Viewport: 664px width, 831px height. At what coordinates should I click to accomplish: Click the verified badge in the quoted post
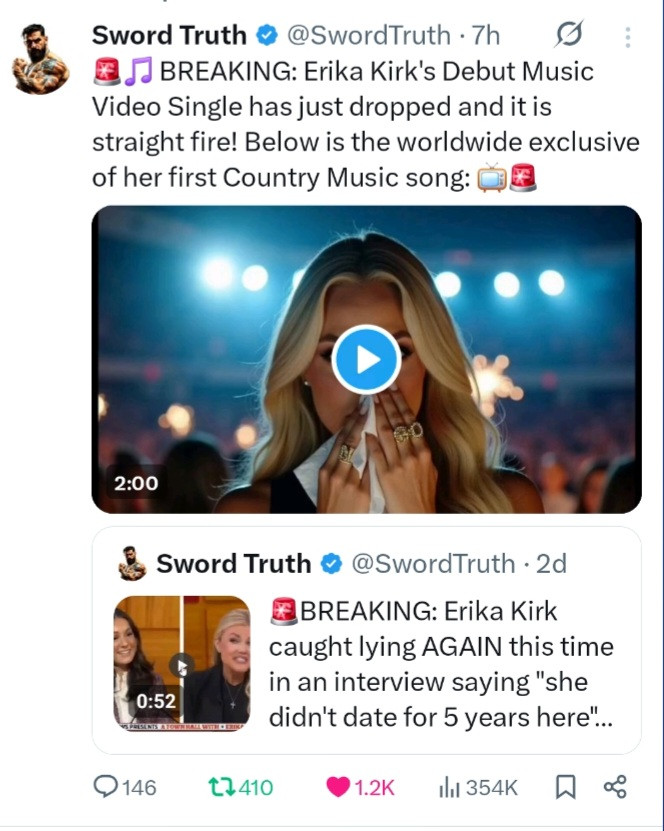tap(331, 564)
